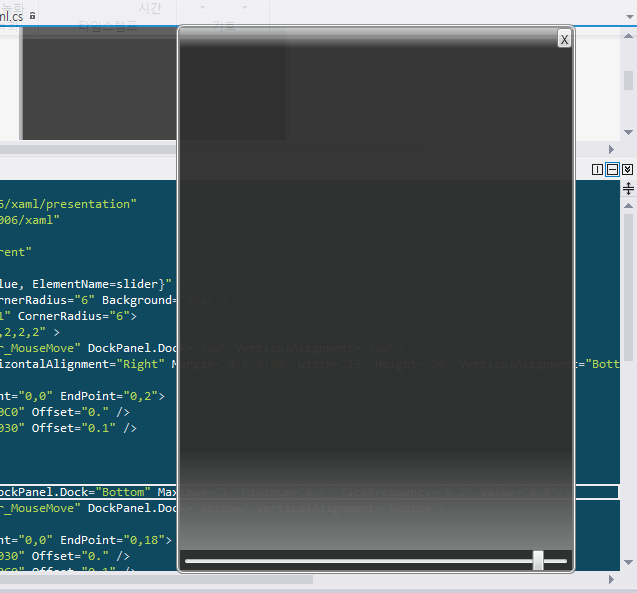This screenshot has height=593, width=637.
Task: Click code editor horizontal scroll-right arrow
Action: coord(611,580)
